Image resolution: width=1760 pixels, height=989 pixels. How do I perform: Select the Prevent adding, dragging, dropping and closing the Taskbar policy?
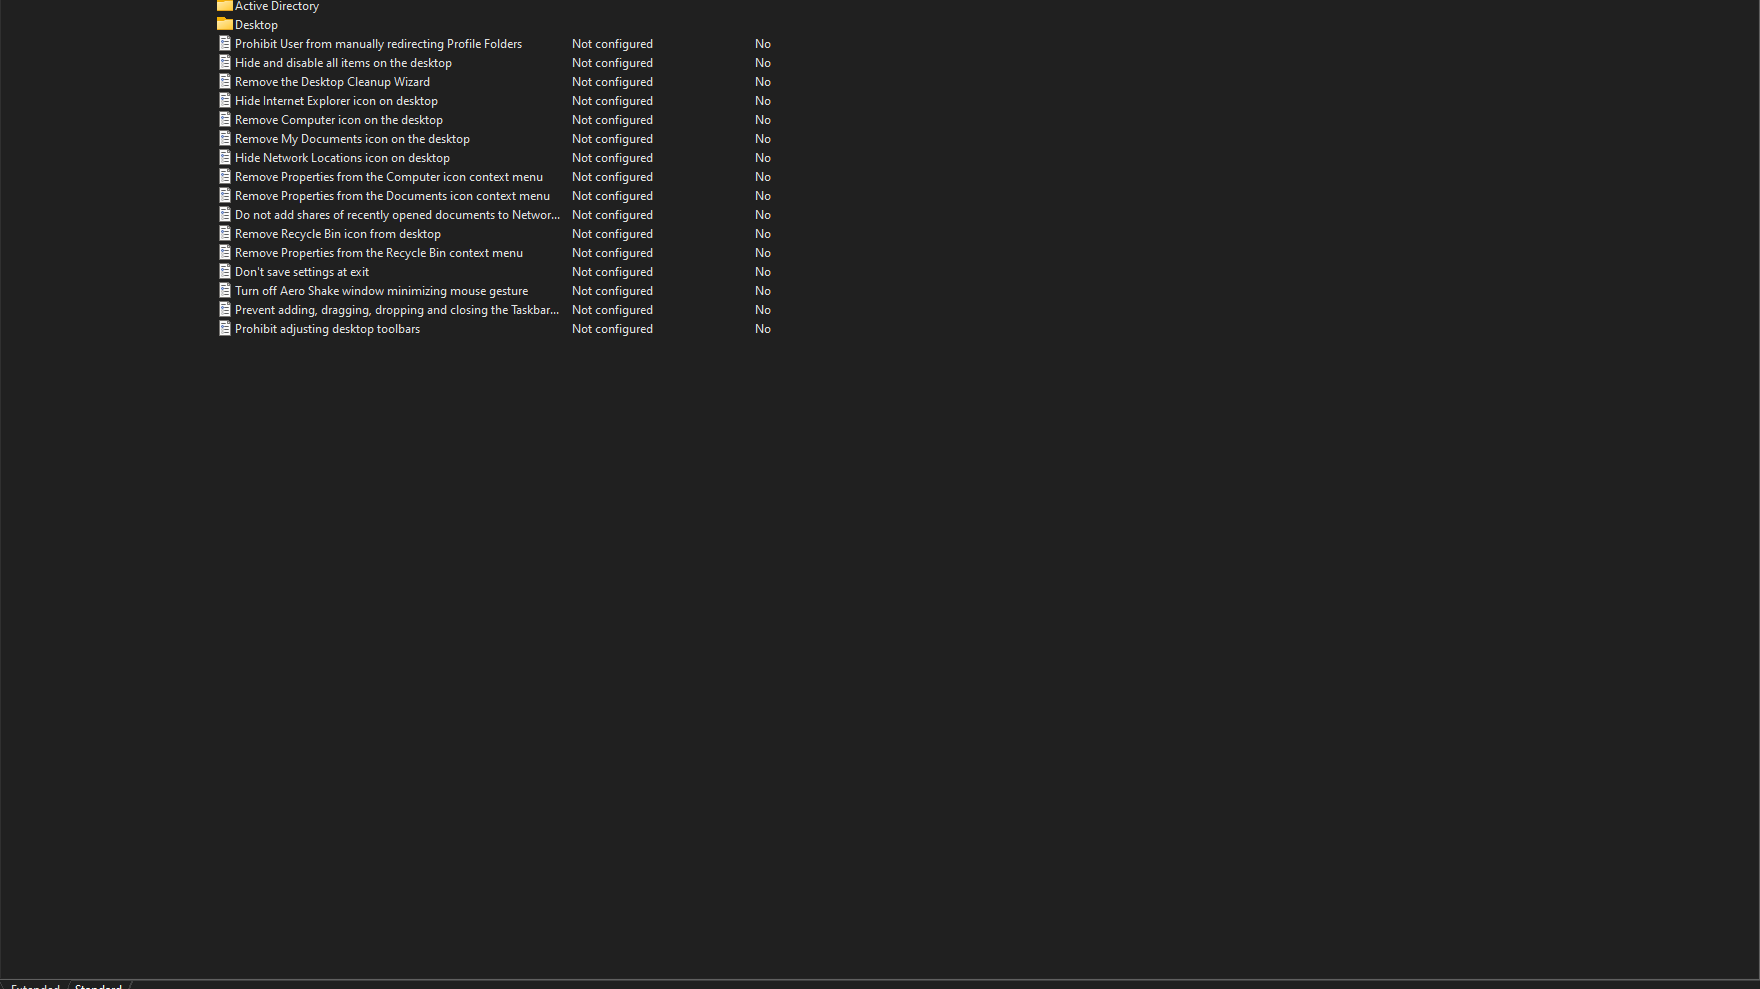[x=396, y=309]
